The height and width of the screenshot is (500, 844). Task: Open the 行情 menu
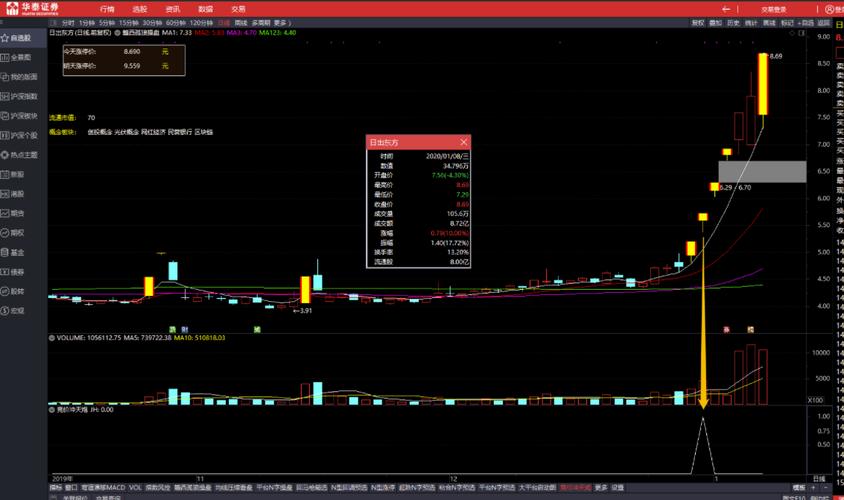107,9
